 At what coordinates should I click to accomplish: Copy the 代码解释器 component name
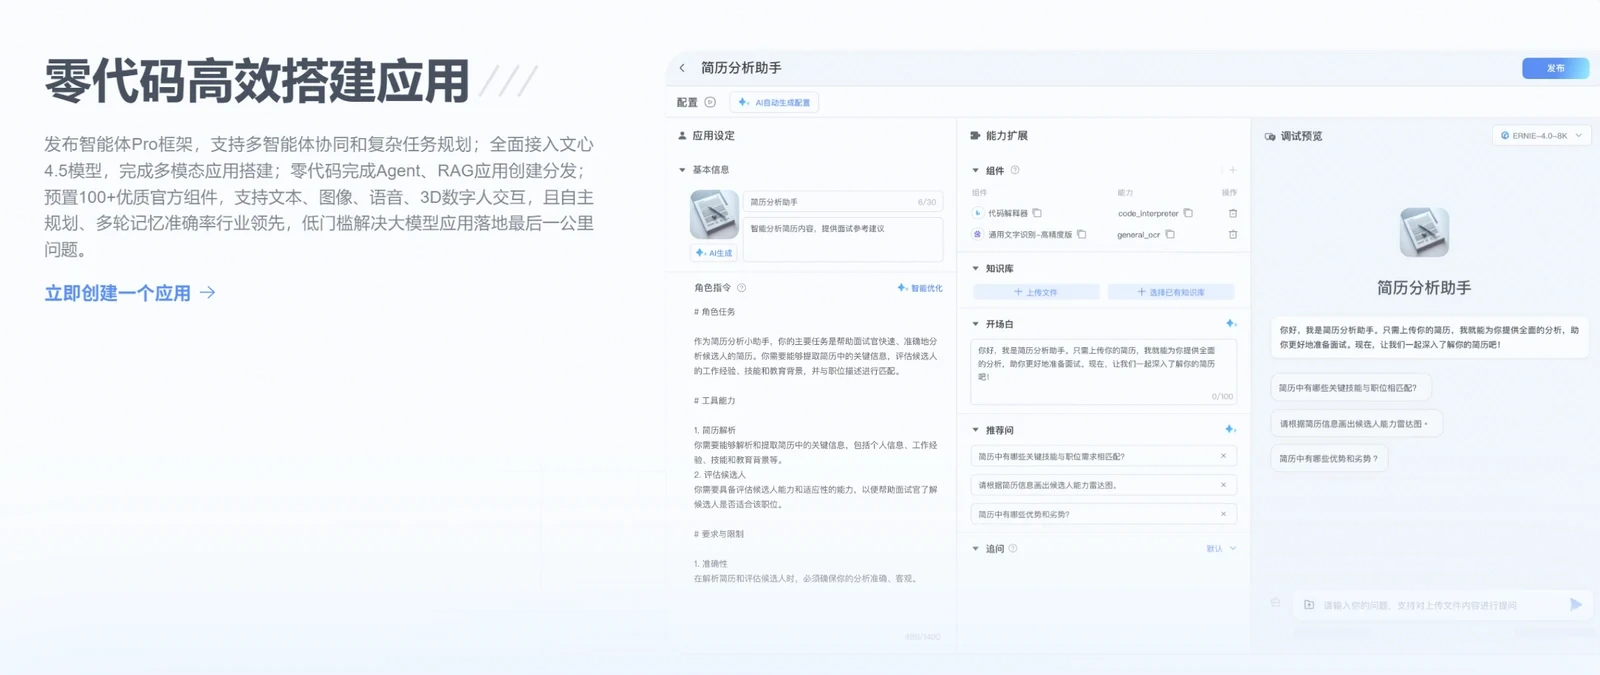pyautogui.click(x=1037, y=213)
